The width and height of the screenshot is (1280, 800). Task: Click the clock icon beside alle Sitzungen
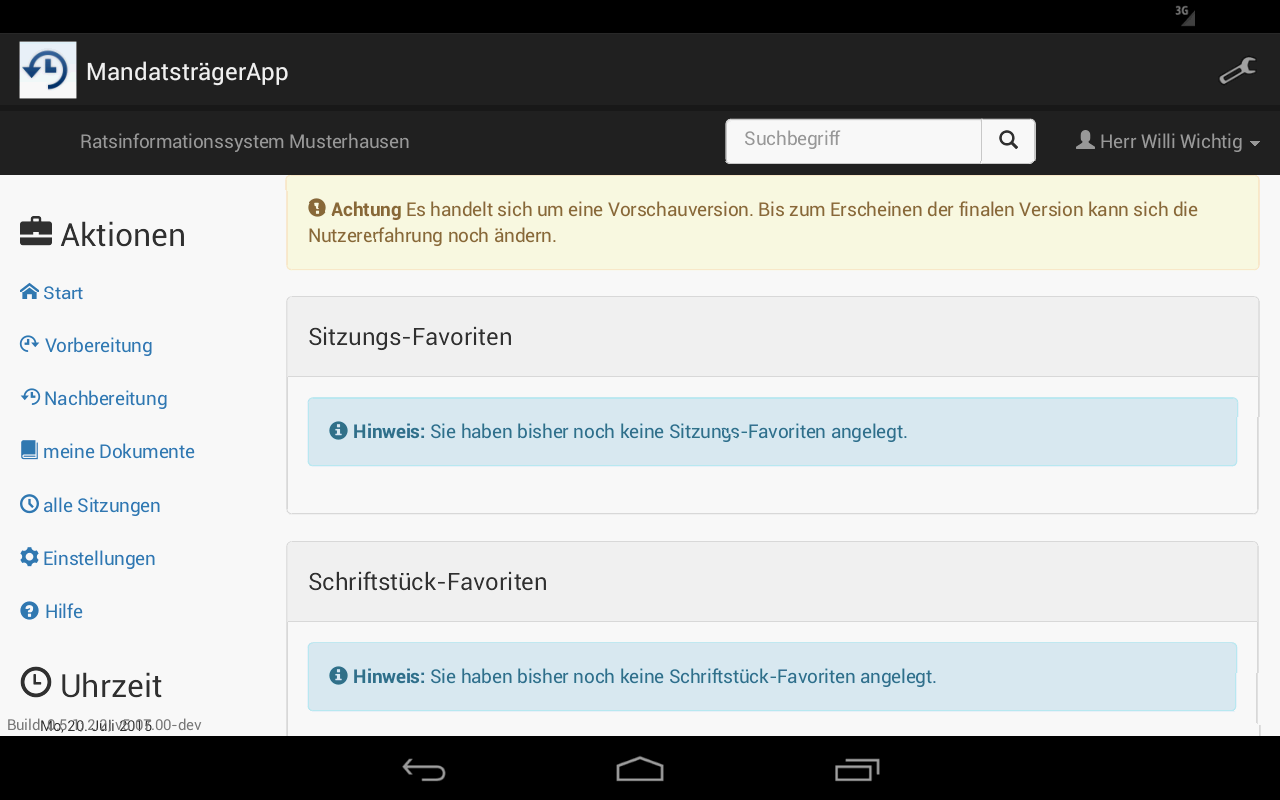(29, 505)
